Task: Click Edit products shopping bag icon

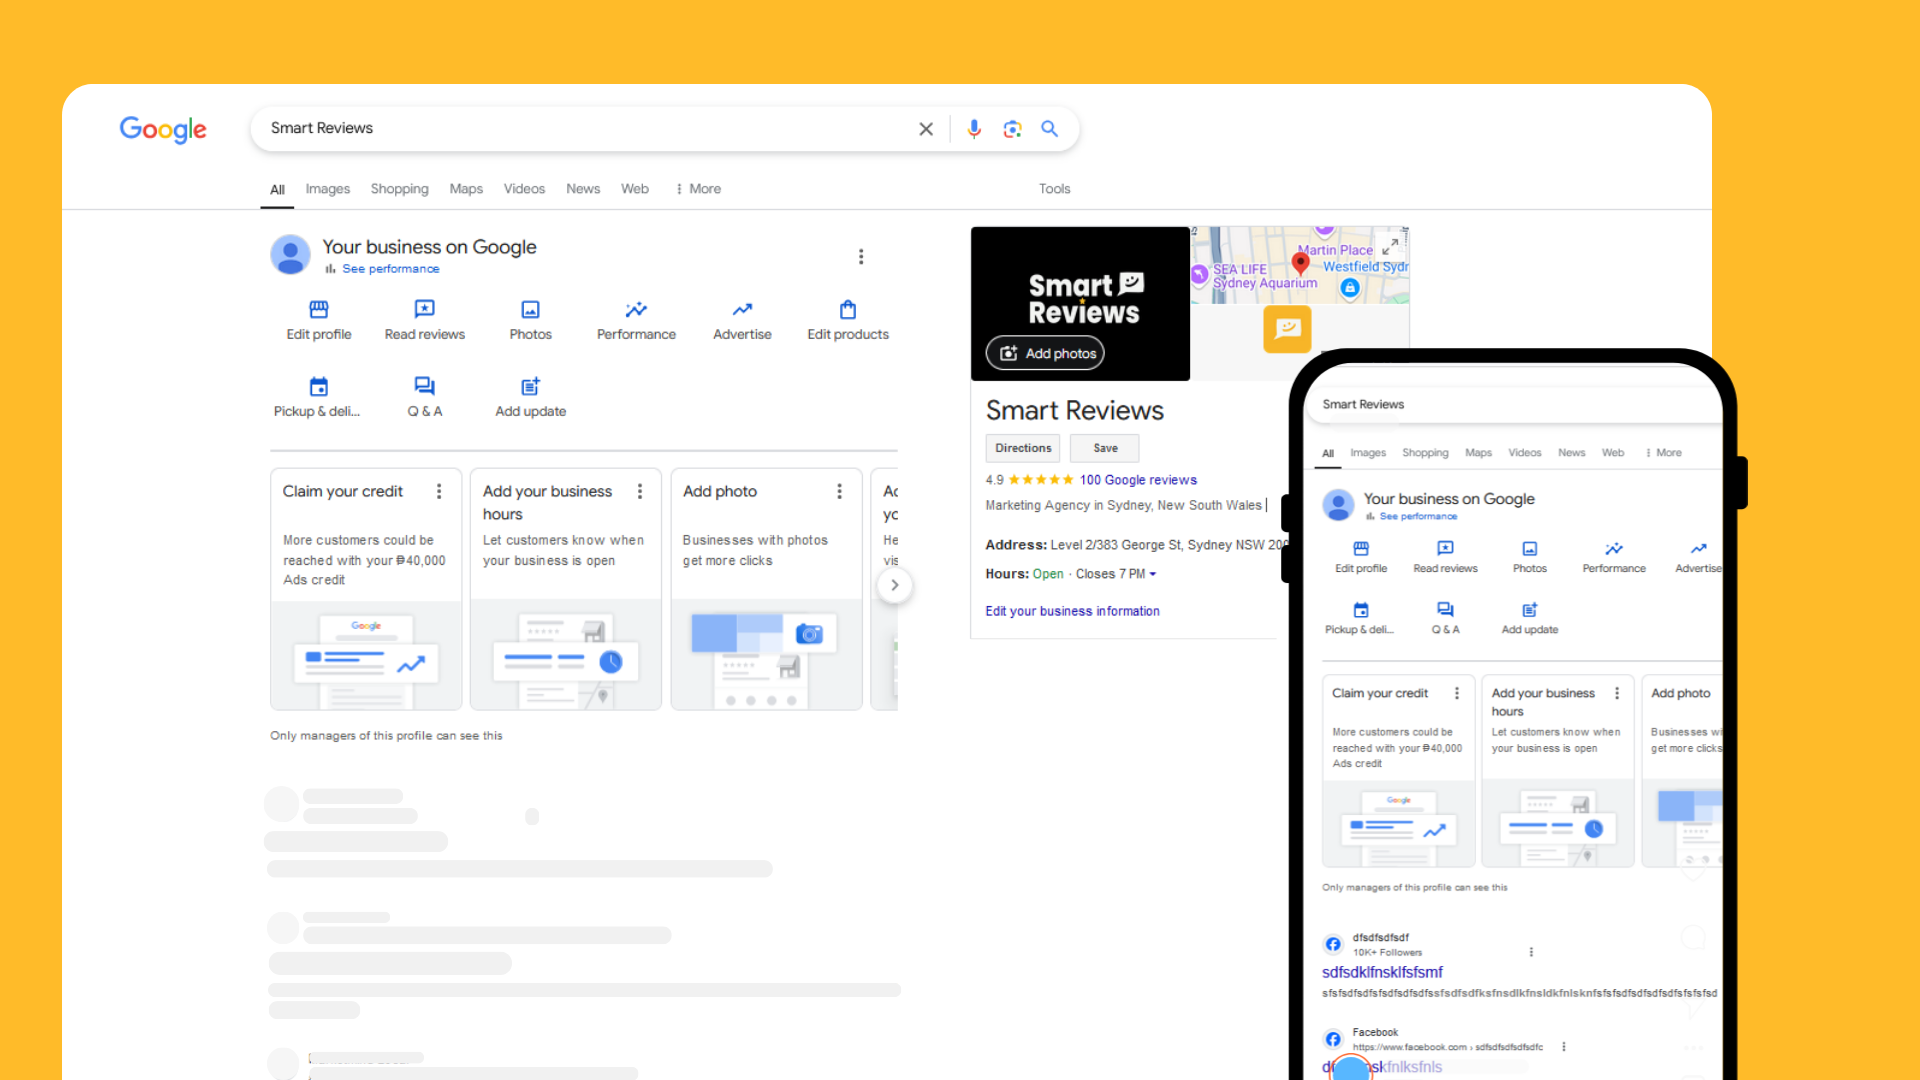Action: (848, 310)
